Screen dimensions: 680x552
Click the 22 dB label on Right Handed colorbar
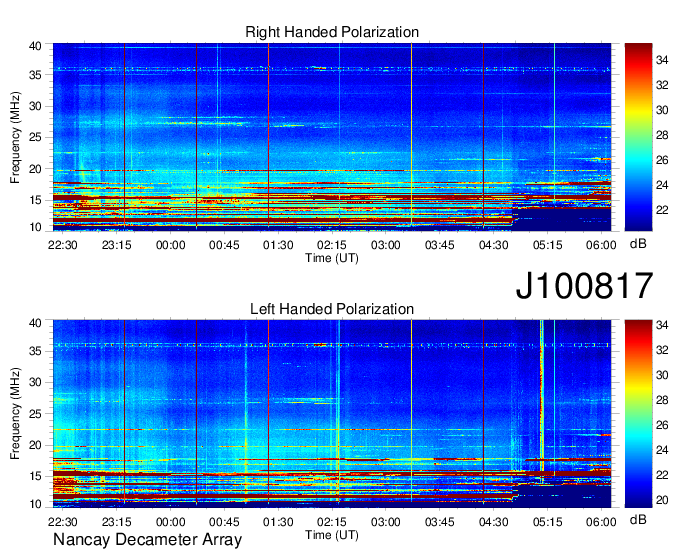[x=662, y=210]
